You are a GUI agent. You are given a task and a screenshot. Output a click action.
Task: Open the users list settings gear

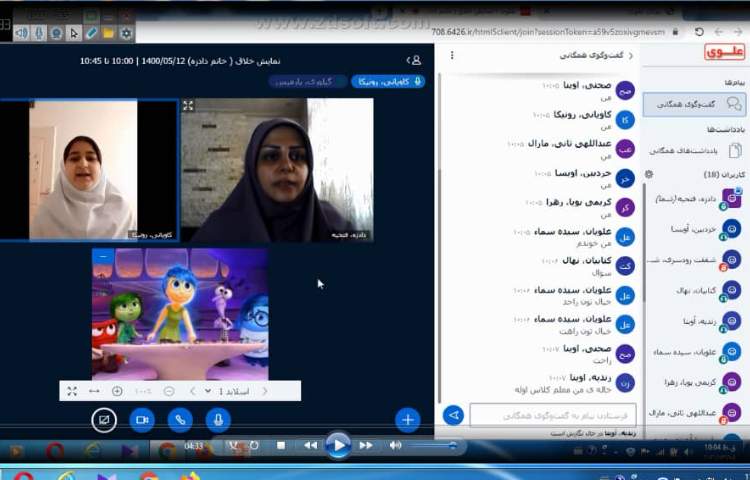pyautogui.click(x=648, y=174)
